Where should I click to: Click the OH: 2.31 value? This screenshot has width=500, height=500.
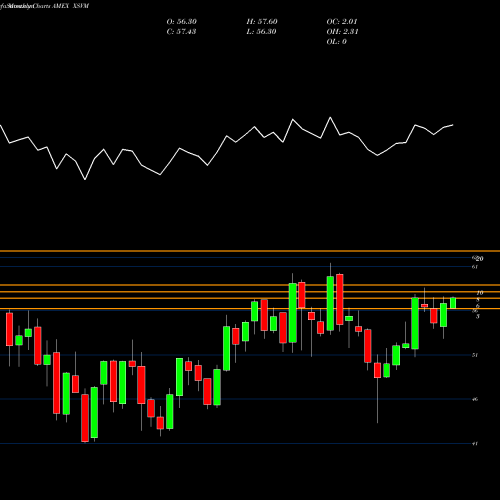342,32
